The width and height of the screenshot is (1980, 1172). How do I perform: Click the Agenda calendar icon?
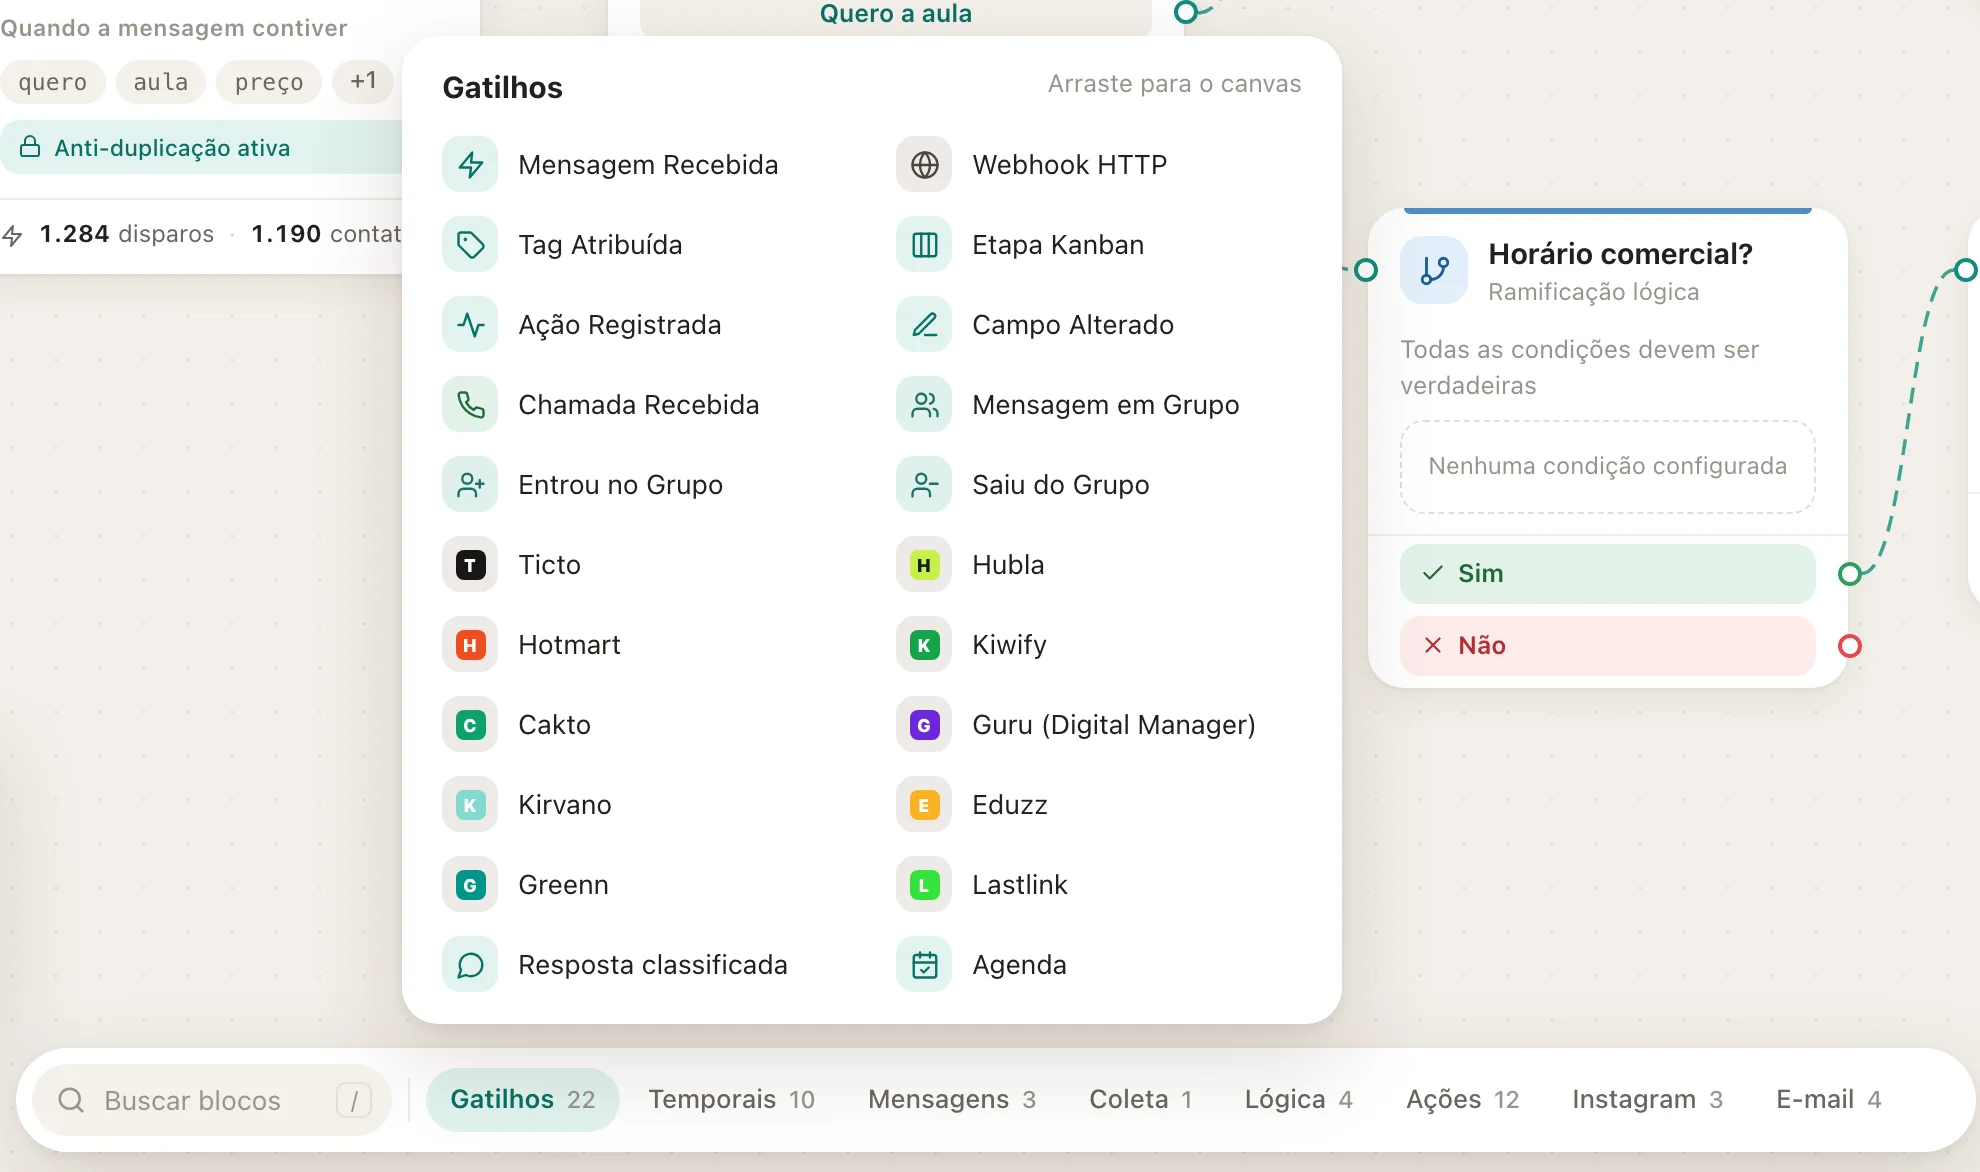(x=925, y=965)
